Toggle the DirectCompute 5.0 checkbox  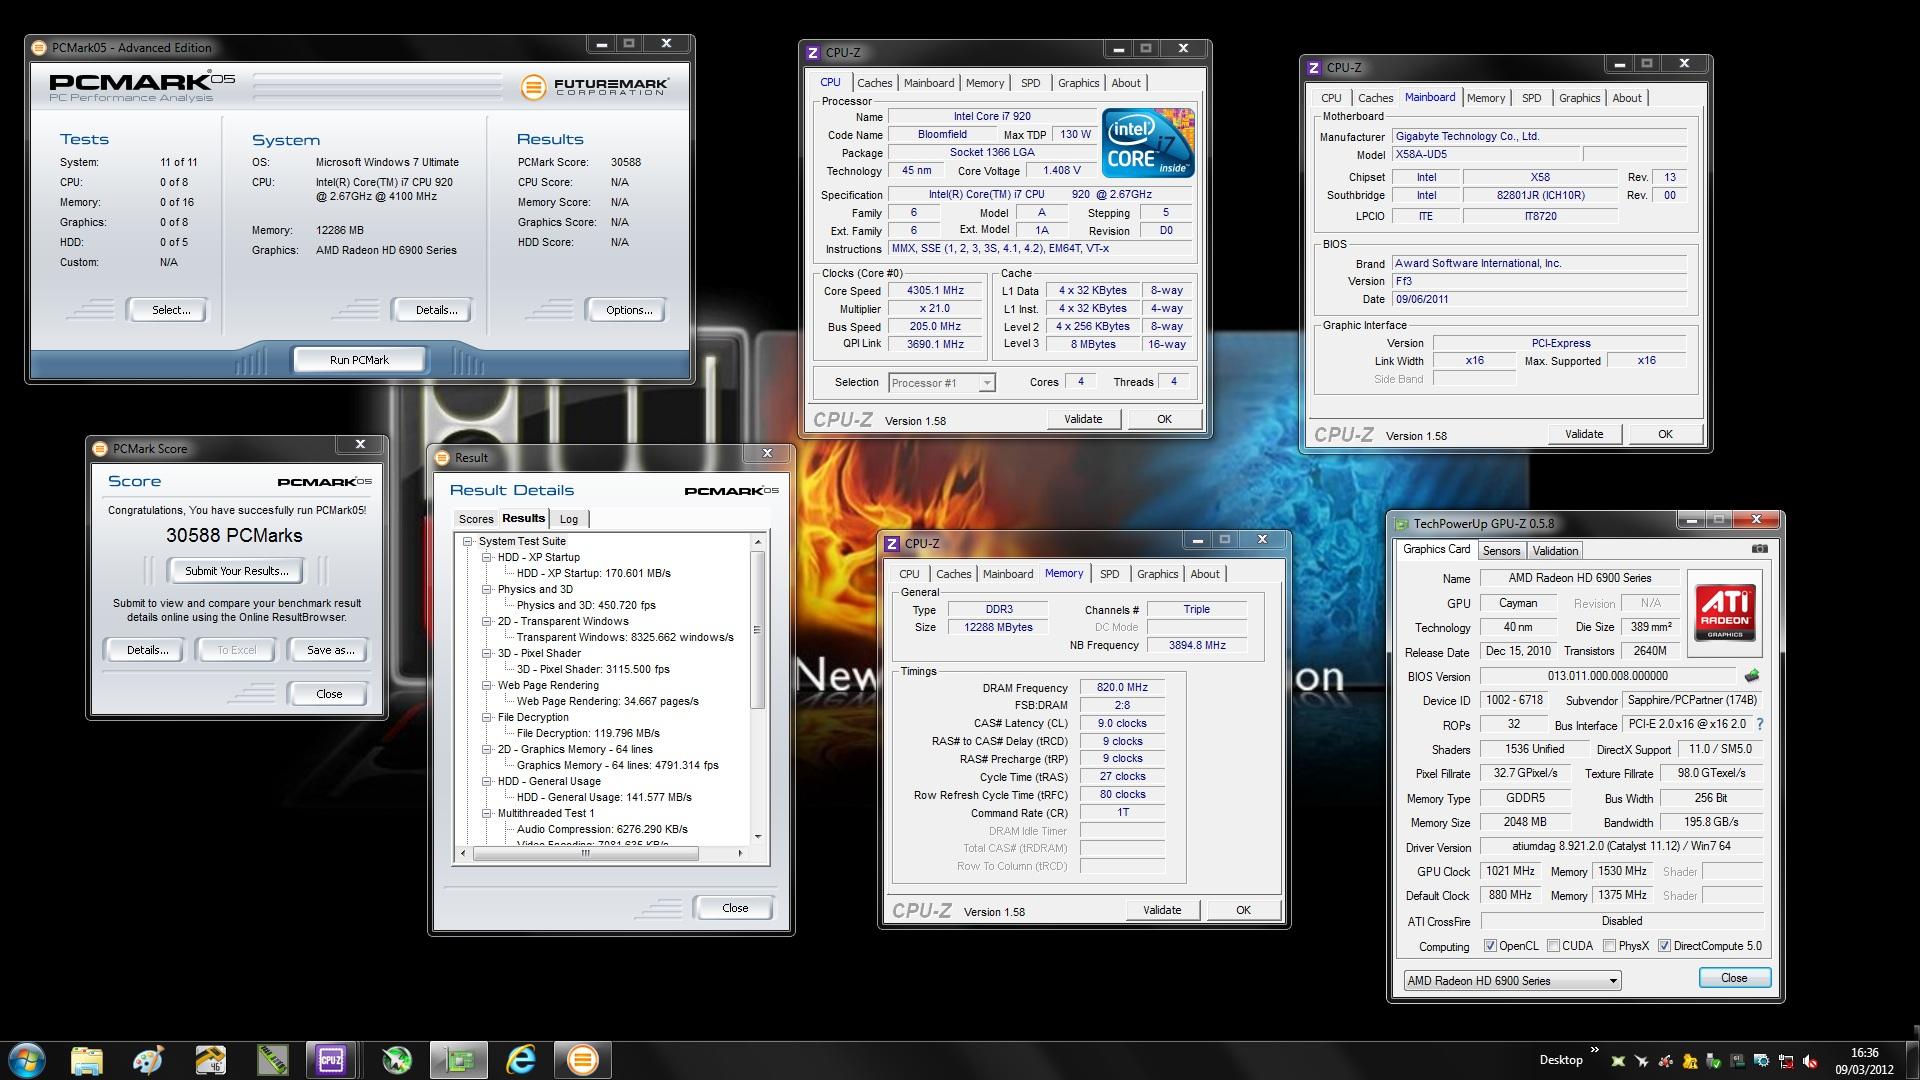click(1664, 946)
